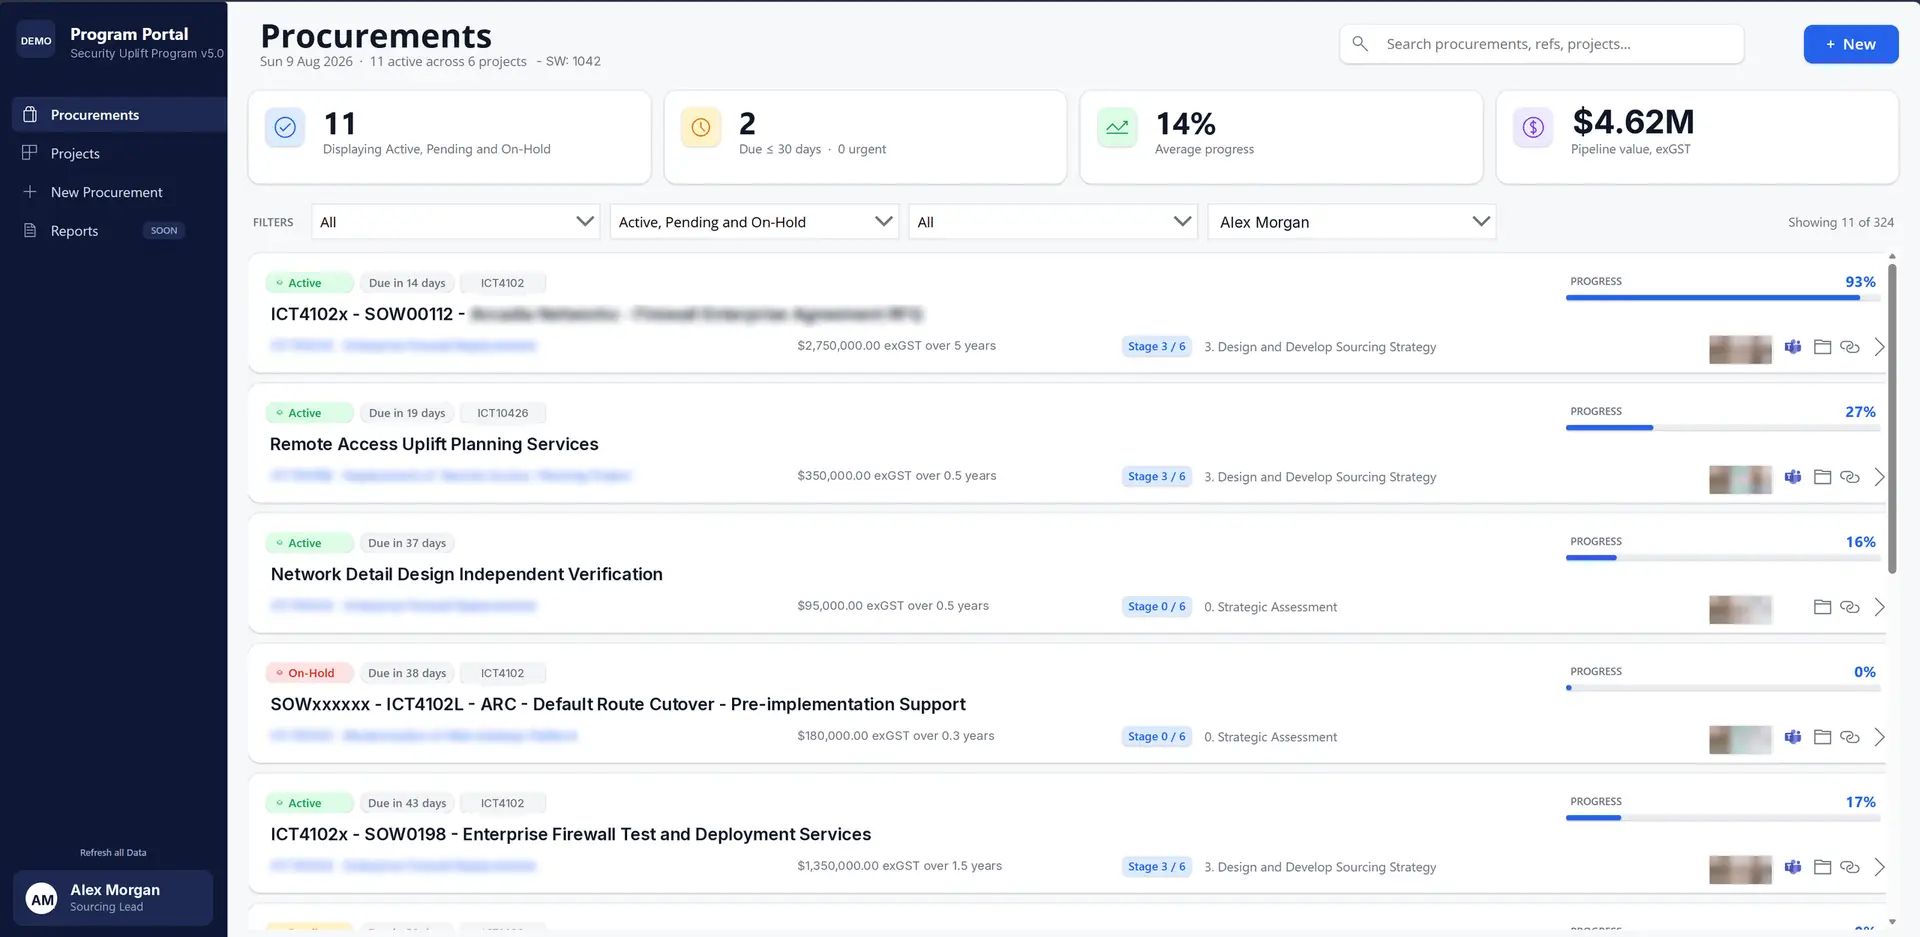This screenshot has width=1920, height=937.
Task: Click the scrollbar down arrow of the list
Action: (1892, 922)
